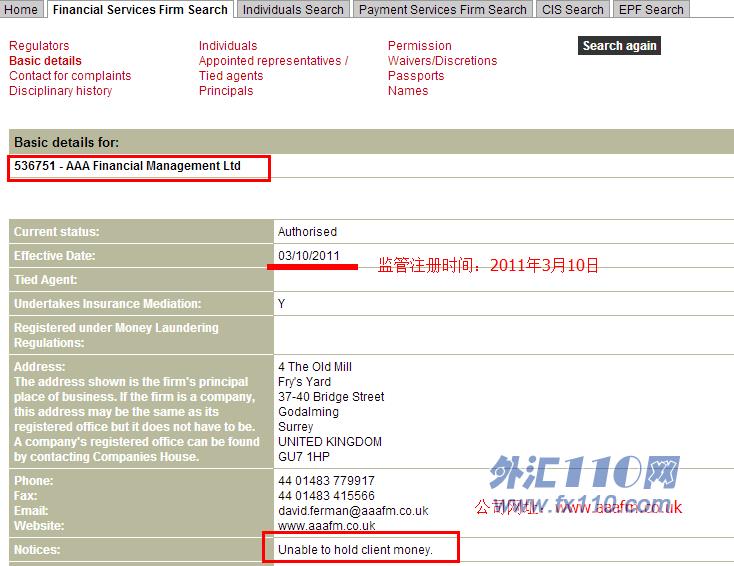
Task: Open the Passports link
Action: pos(416,75)
